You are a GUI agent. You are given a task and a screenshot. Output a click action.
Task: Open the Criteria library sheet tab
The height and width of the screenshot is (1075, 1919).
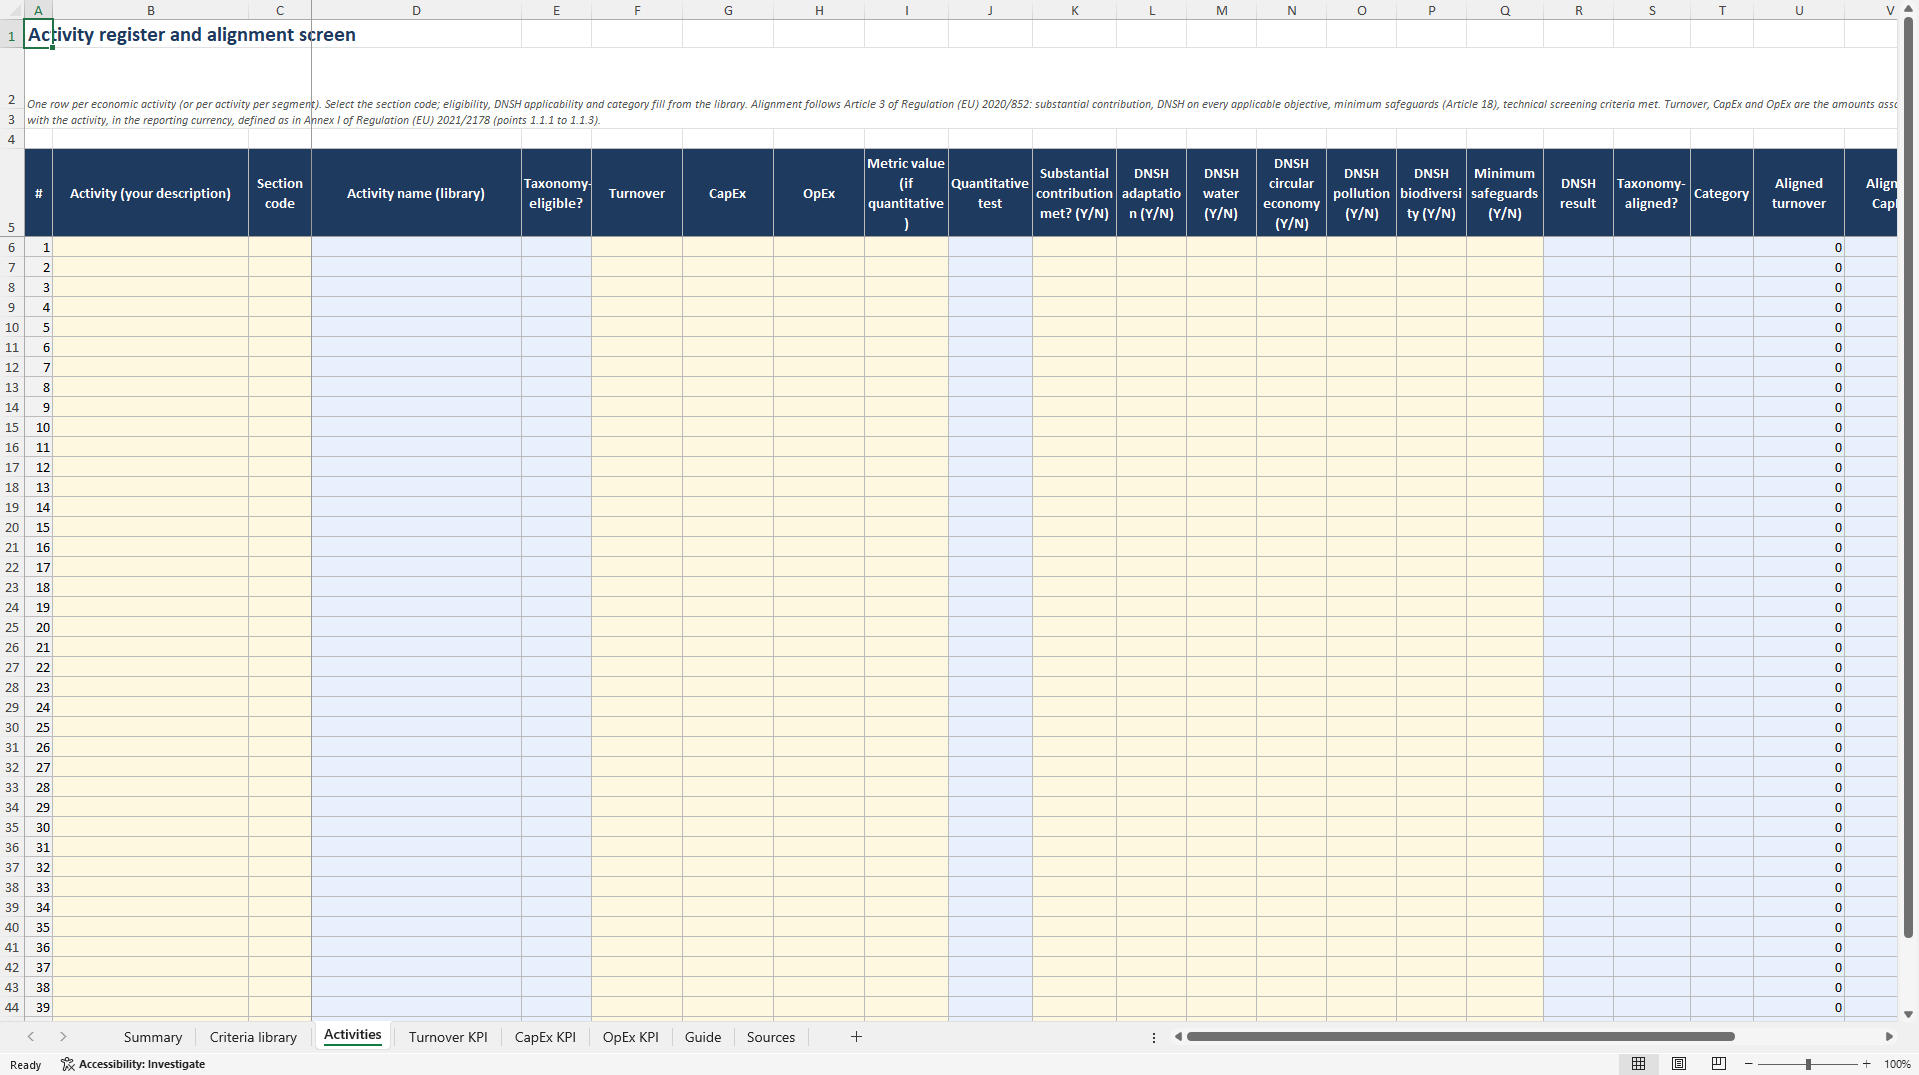pos(253,1037)
